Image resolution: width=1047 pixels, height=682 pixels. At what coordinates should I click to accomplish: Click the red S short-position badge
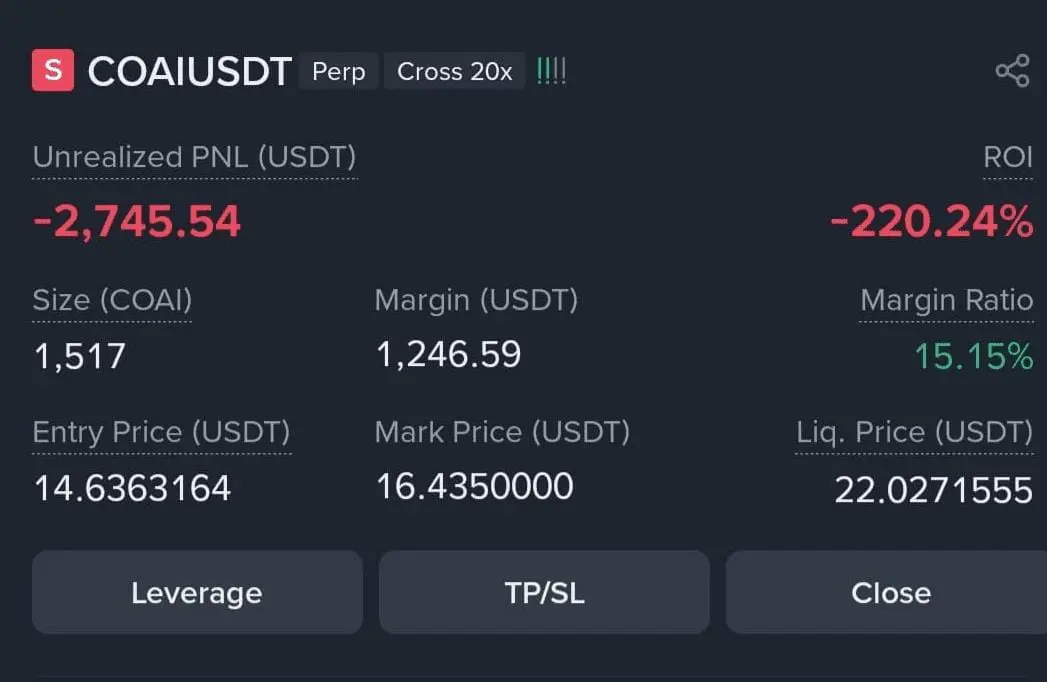[53, 71]
